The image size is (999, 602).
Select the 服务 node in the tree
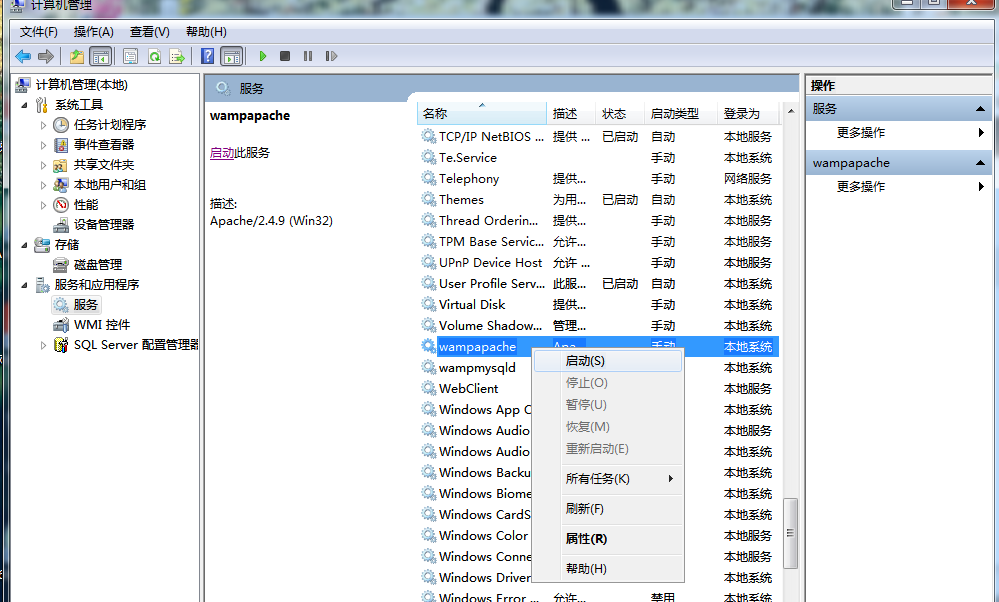[85, 305]
